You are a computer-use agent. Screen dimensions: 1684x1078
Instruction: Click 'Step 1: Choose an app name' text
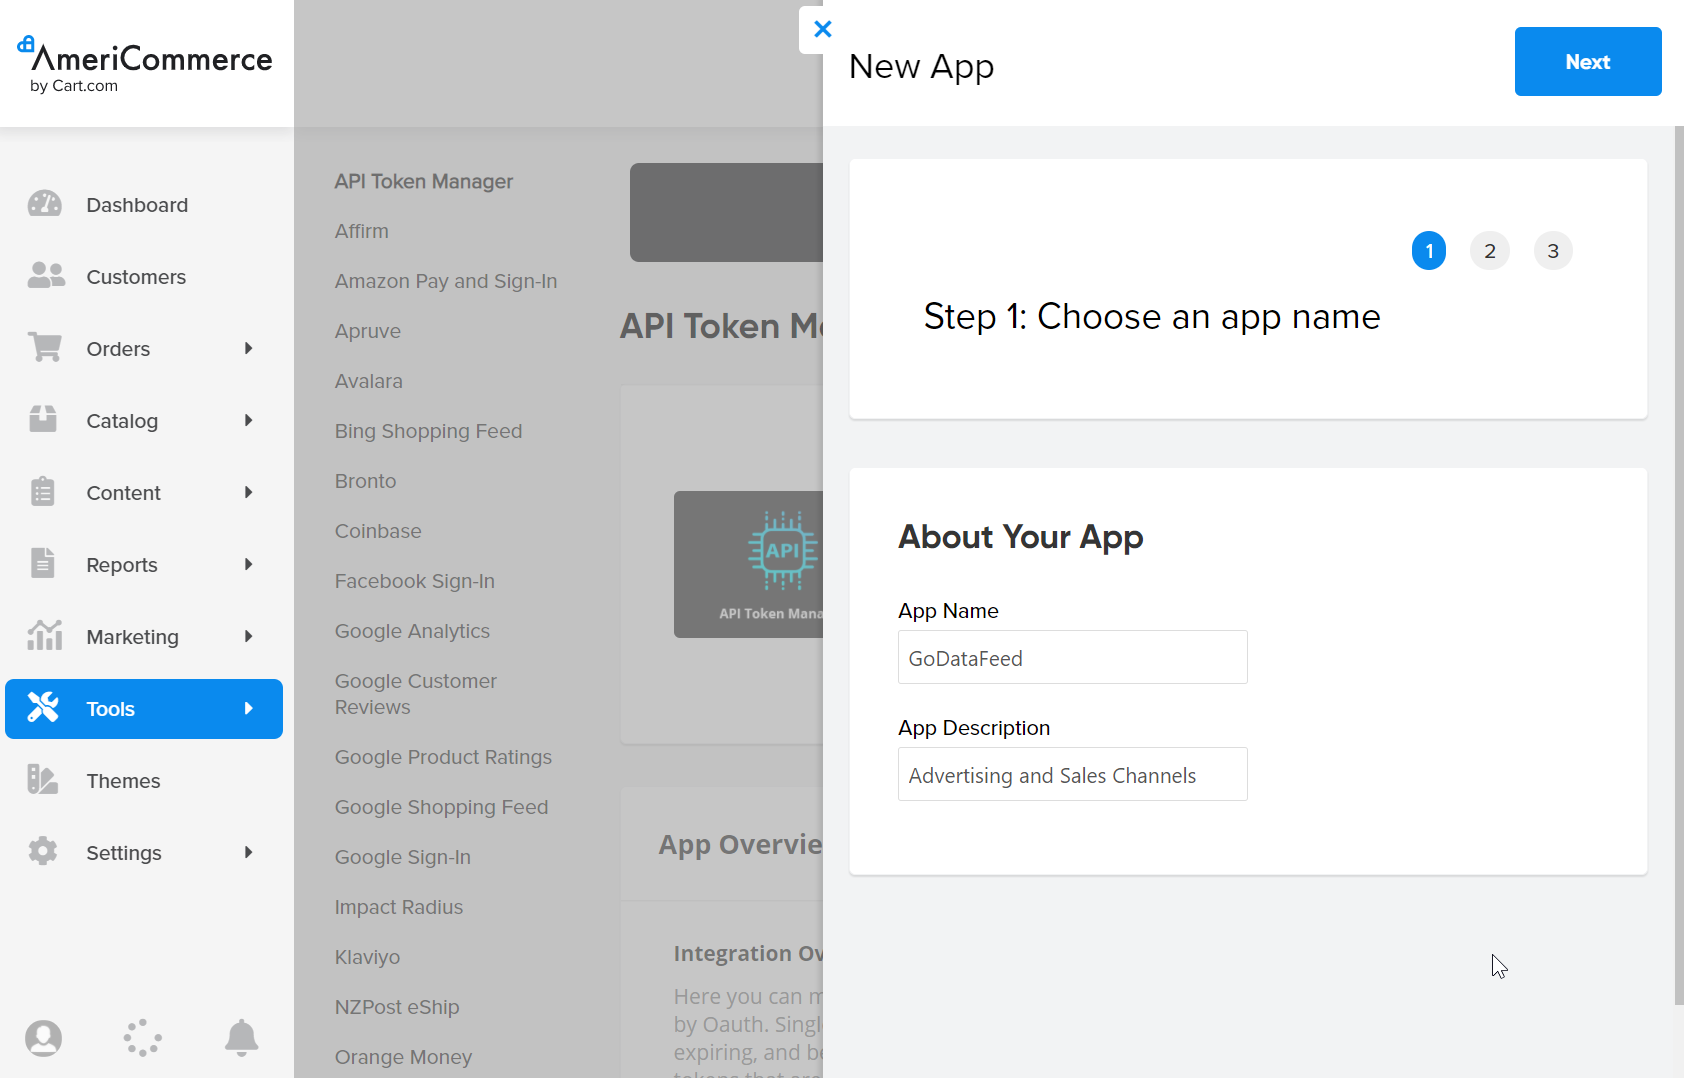pyautogui.click(x=1152, y=317)
